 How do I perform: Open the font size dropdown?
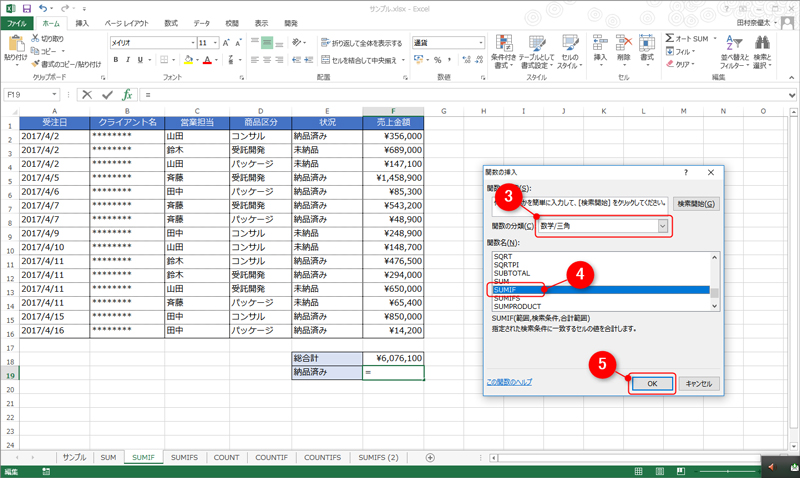click(215, 43)
